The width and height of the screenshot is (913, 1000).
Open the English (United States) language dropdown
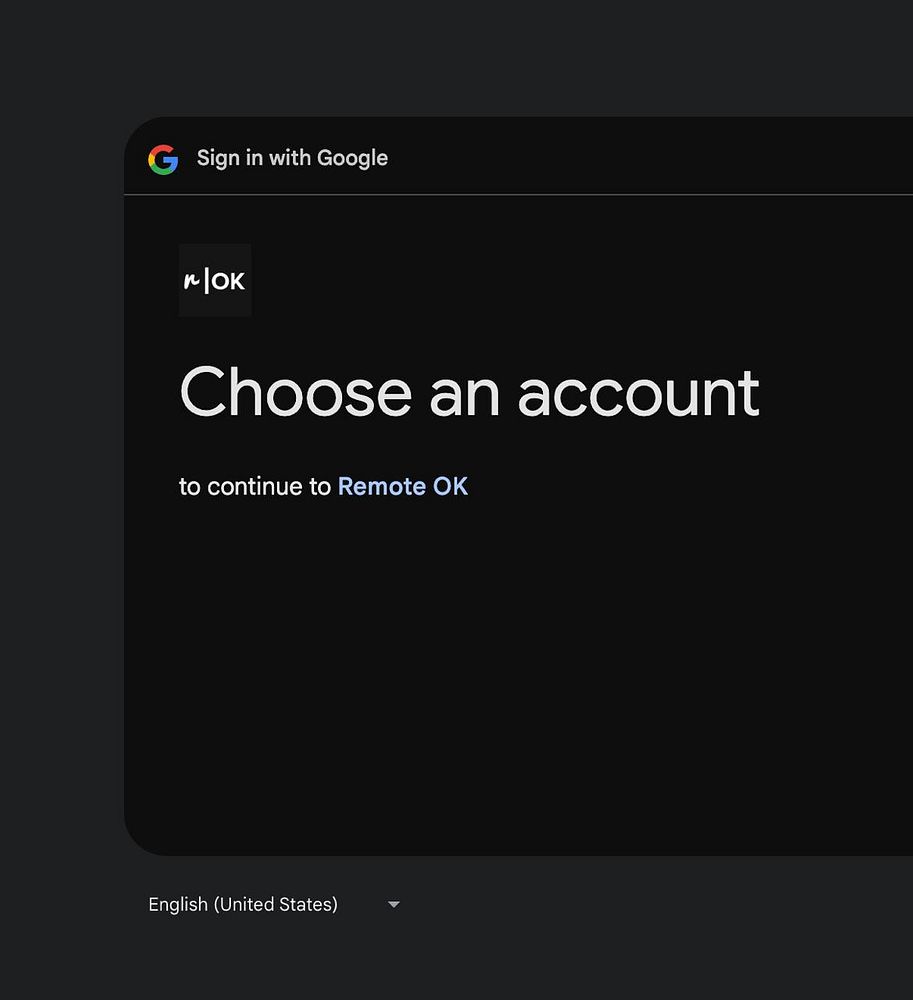275,904
